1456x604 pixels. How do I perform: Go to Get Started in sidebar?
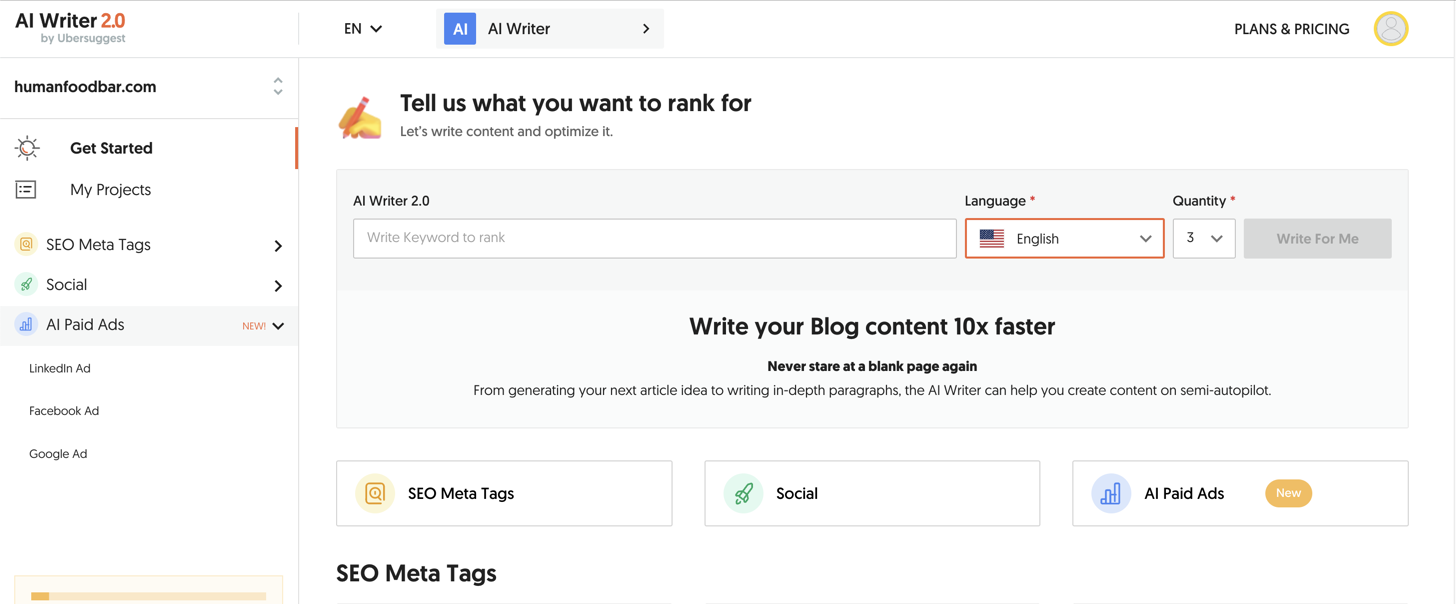click(111, 148)
